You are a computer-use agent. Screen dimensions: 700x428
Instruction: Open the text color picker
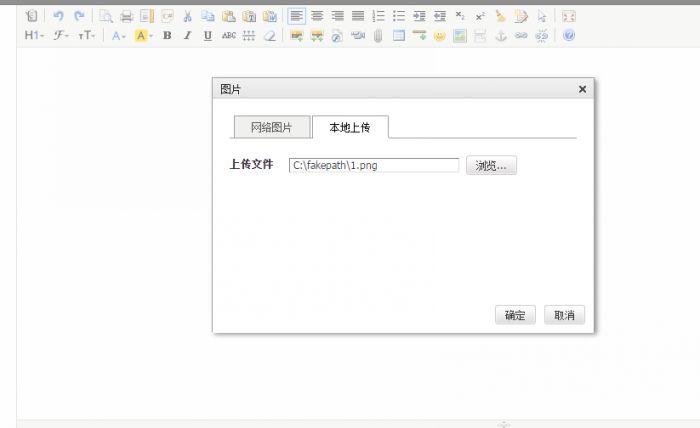click(118, 35)
